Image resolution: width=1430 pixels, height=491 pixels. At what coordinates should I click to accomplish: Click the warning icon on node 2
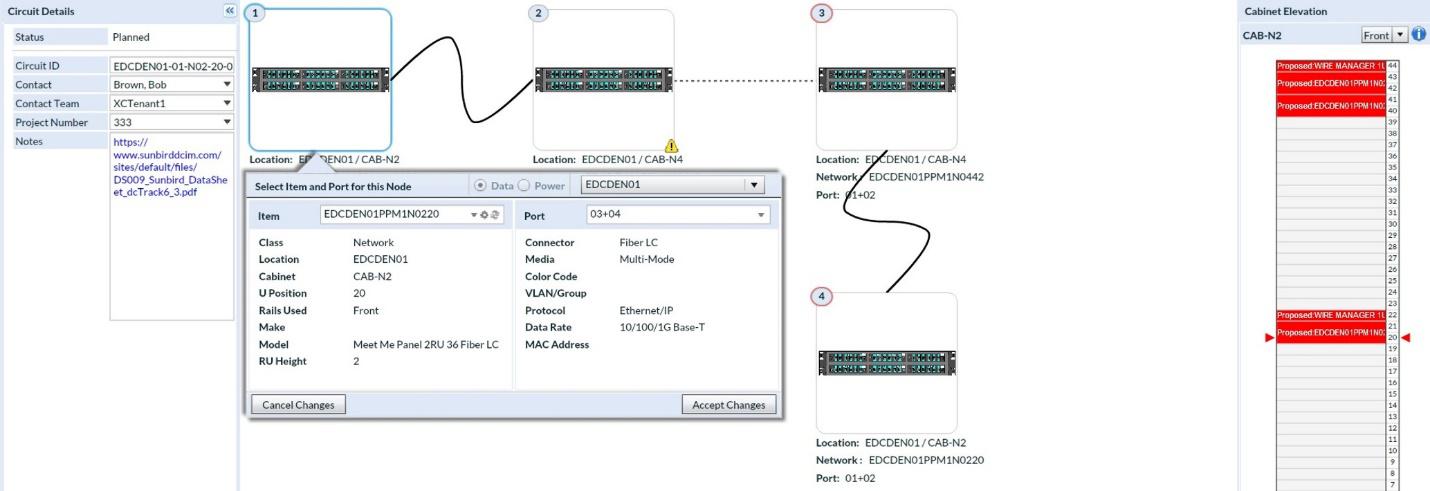[671, 146]
